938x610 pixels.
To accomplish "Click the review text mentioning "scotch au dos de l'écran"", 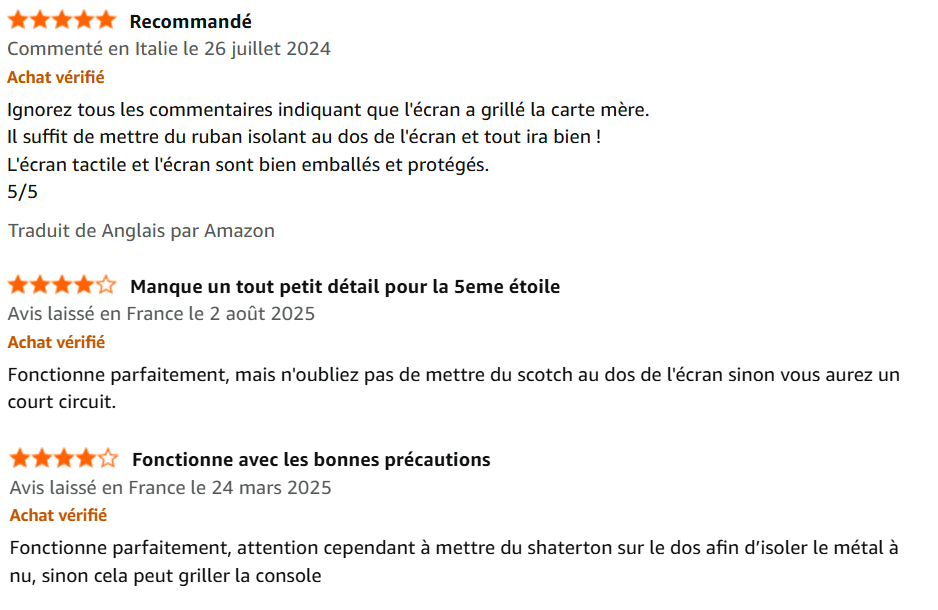I will click(x=453, y=376).
